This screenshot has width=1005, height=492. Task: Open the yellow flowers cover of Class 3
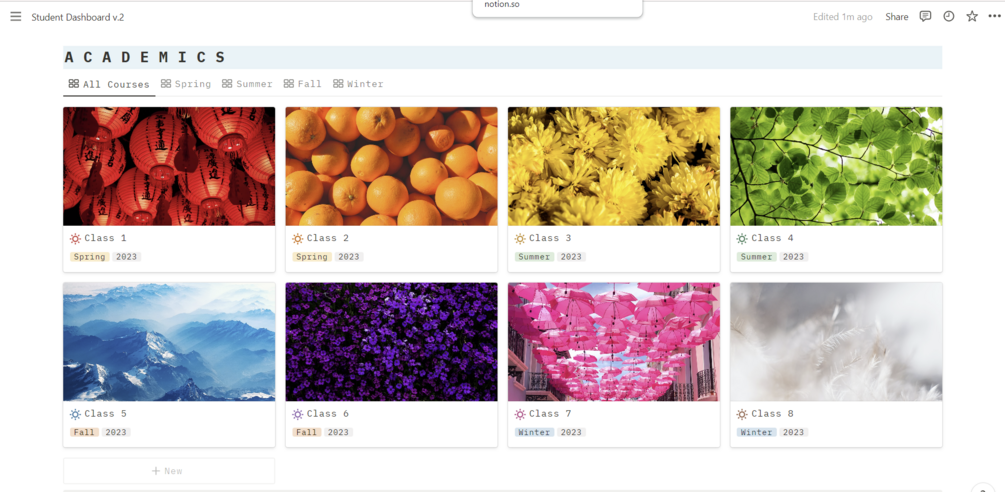[614, 166]
